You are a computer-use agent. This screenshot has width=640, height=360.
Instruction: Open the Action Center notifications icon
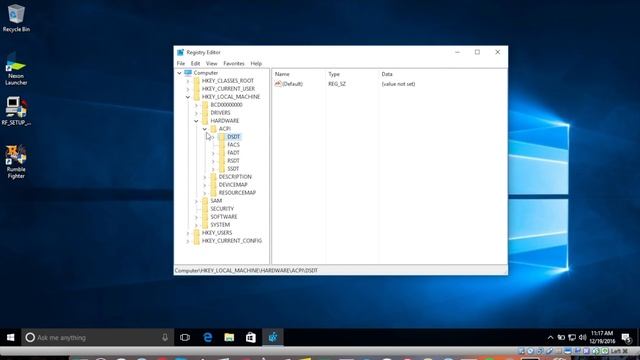(x=626, y=338)
